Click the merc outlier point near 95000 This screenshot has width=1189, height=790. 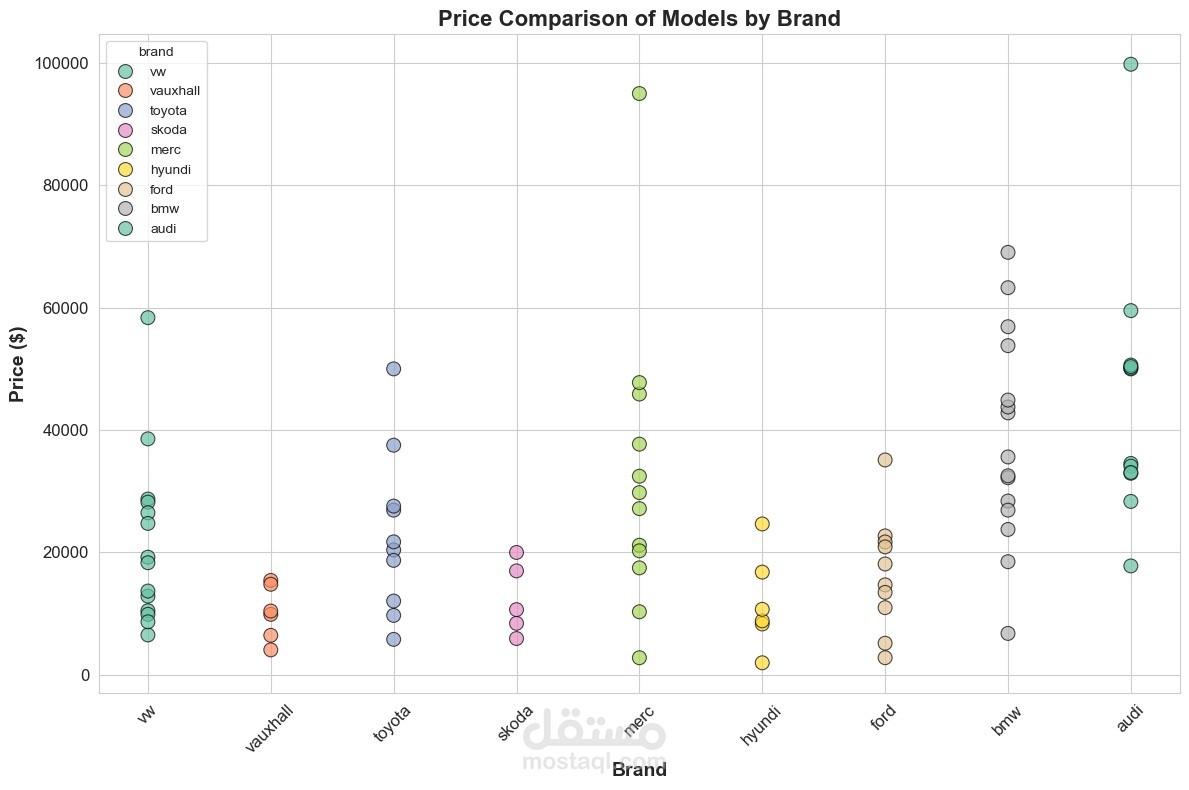[x=639, y=93]
